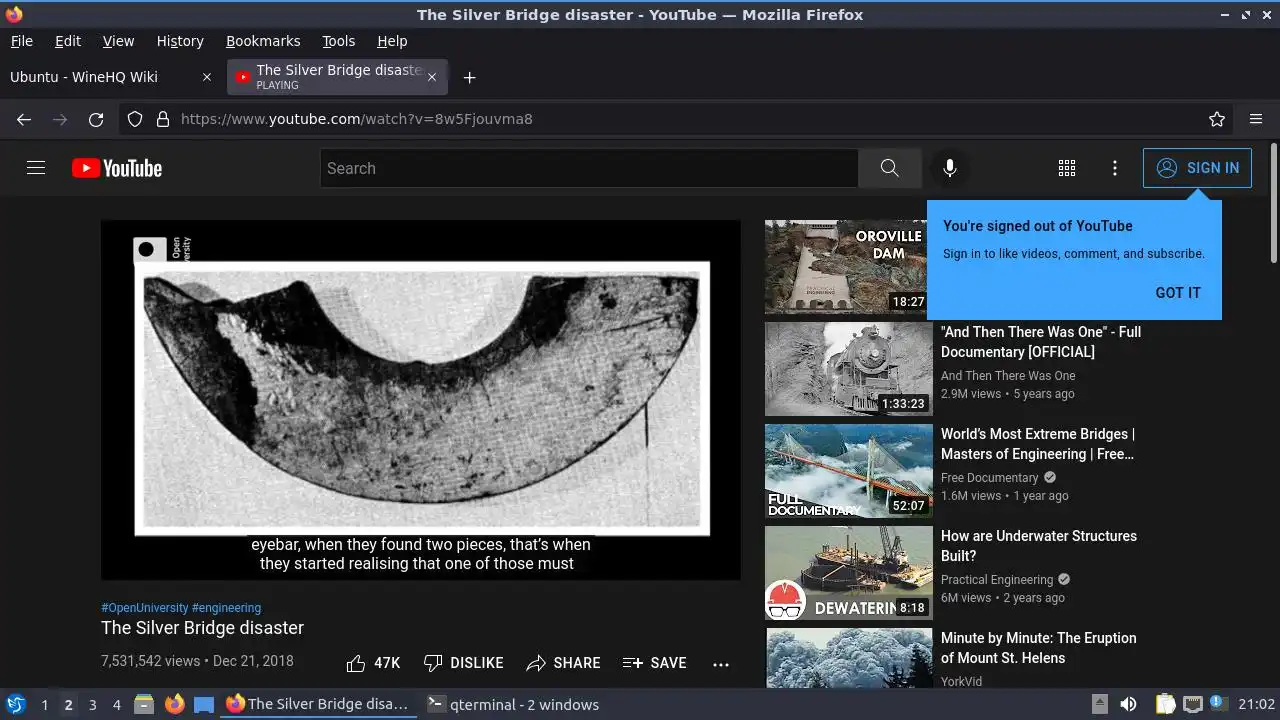
Task: View site security lock information
Action: (x=163, y=119)
